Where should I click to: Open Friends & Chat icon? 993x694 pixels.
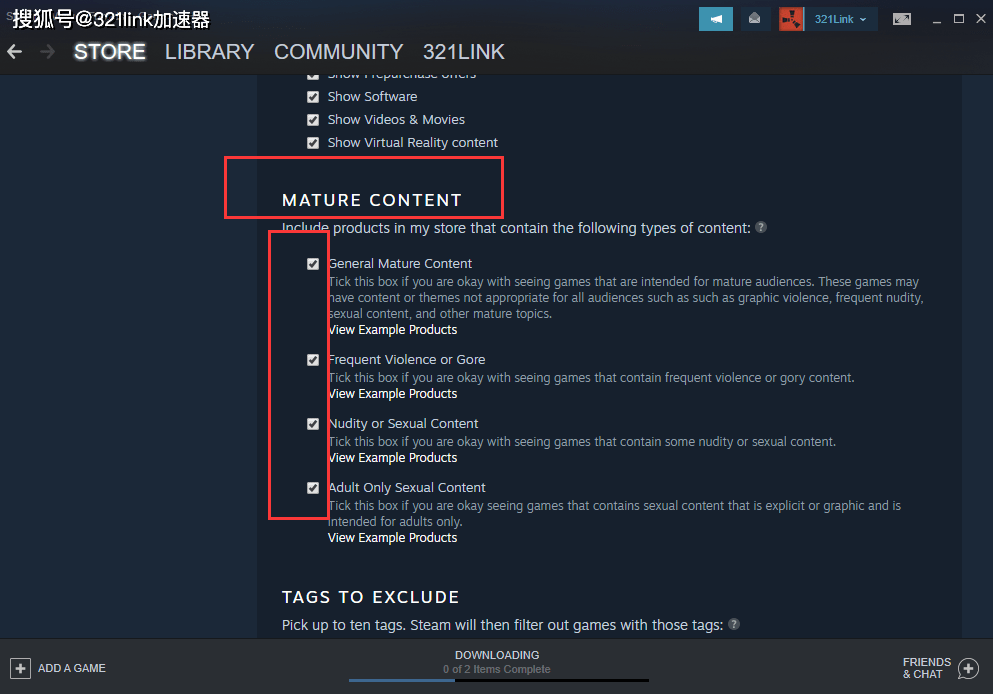(968, 668)
